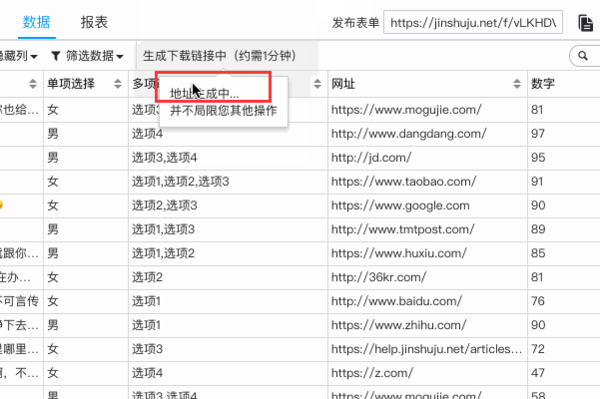Click the z.com URL cell
The image size is (600, 399).
click(427, 373)
